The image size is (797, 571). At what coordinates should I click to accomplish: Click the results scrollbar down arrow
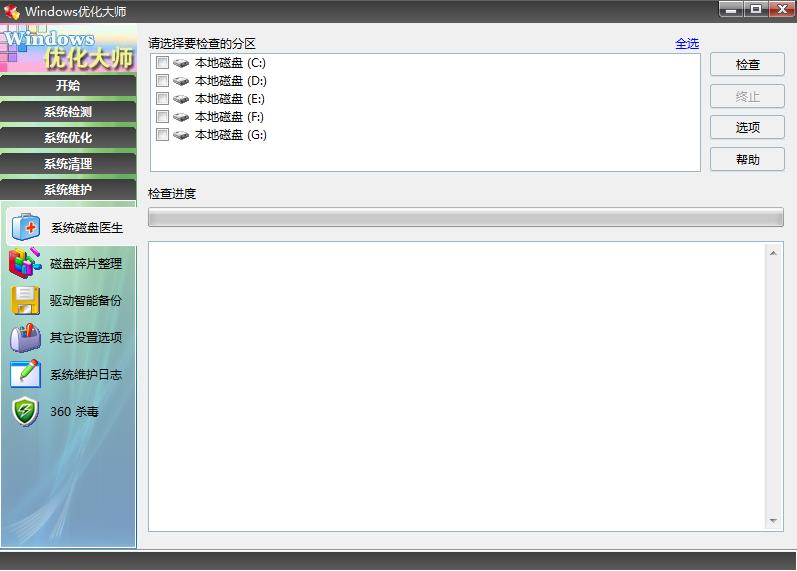(x=773, y=521)
